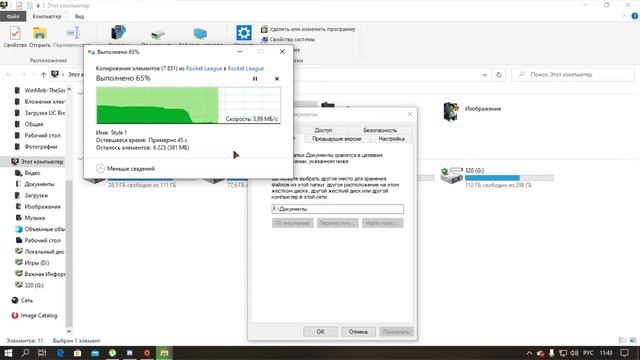Select Фотографии in the quick access list
640x360 pixels.
[36, 147]
